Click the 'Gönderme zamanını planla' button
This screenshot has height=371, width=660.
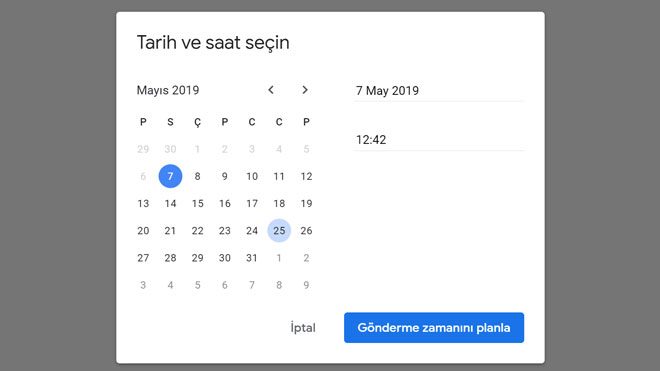tap(434, 328)
